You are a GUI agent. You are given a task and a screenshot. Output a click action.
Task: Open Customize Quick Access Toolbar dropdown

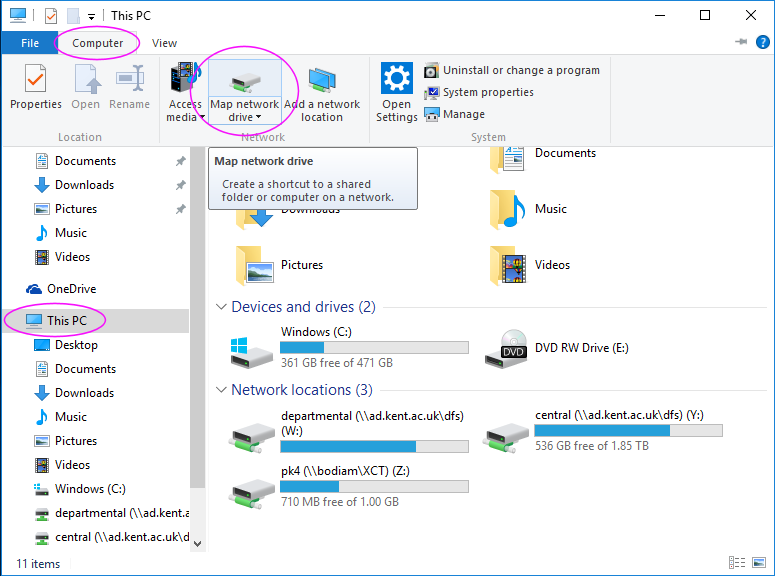coord(91,16)
